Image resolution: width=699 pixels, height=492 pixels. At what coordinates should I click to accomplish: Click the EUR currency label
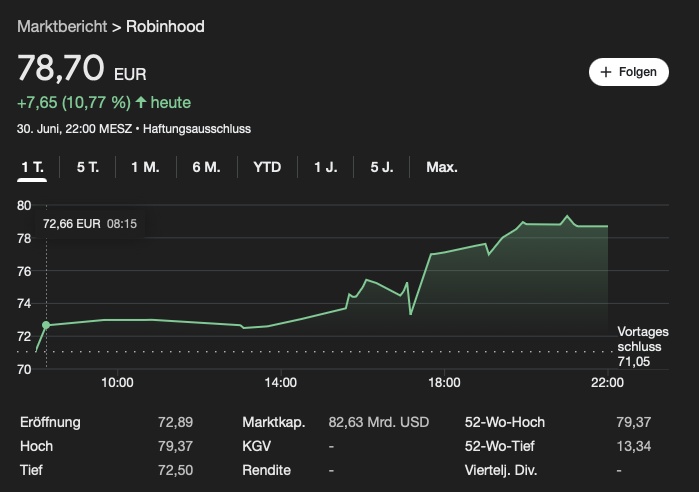click(x=130, y=74)
